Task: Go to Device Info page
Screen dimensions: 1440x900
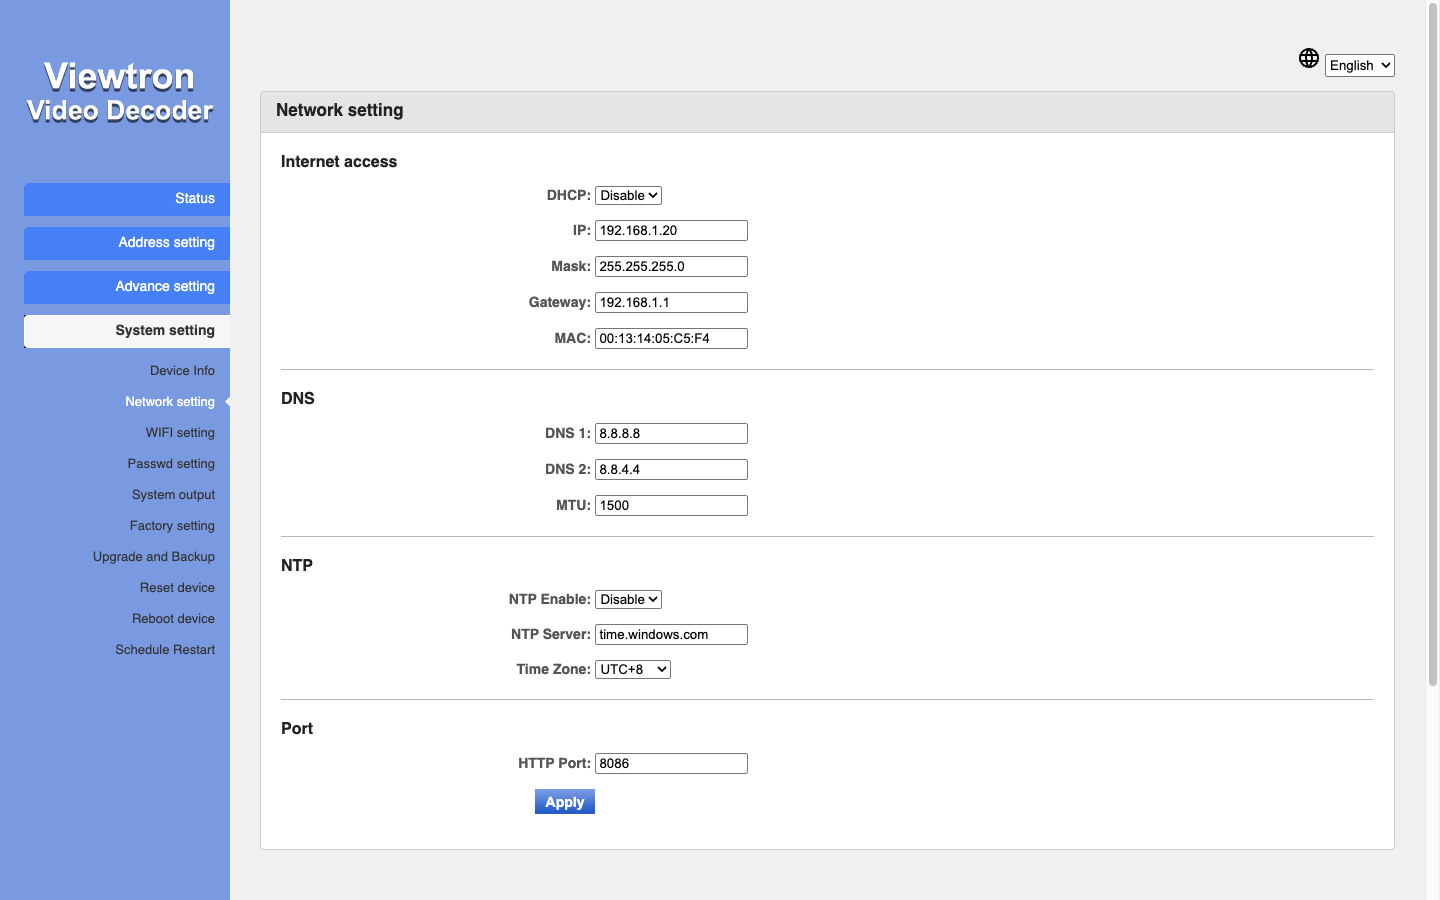Action: (x=182, y=370)
